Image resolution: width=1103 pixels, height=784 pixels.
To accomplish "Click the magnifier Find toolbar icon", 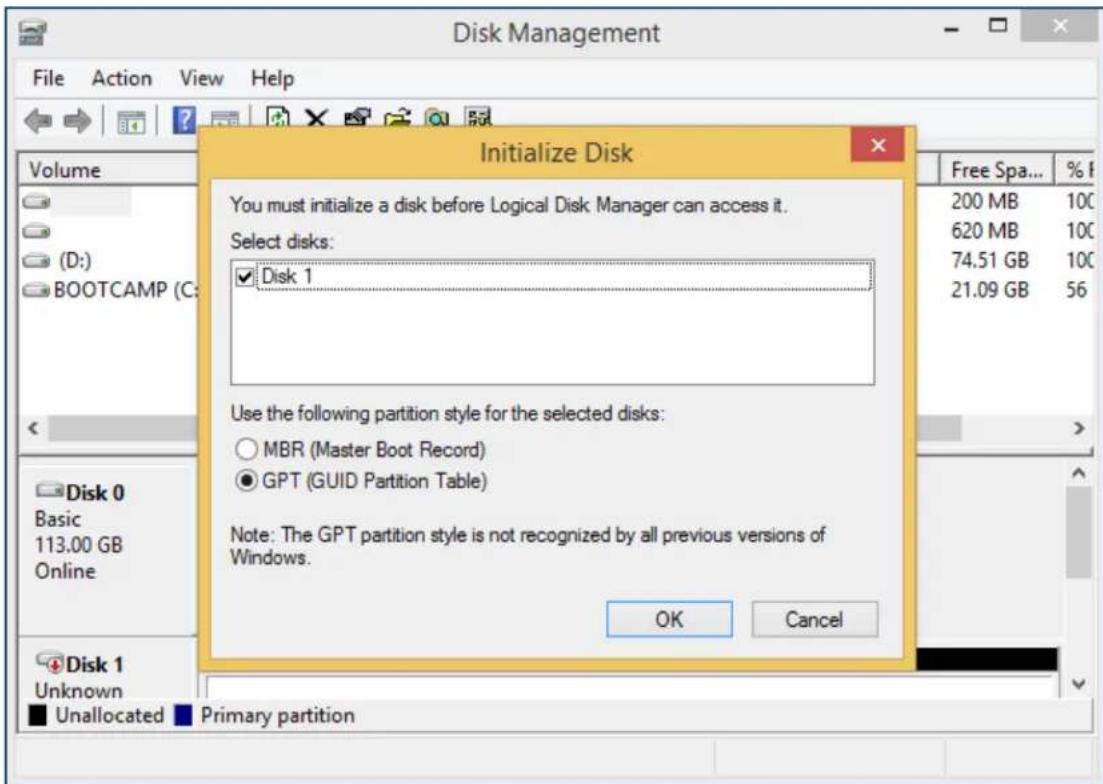I will pos(437,118).
